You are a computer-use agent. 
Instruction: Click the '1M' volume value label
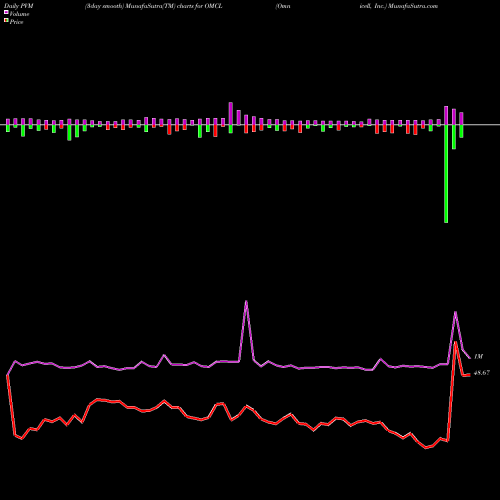(x=478, y=357)
